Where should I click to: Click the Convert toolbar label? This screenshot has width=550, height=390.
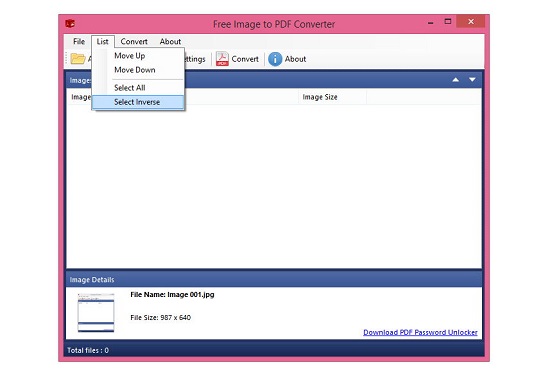pyautogui.click(x=245, y=59)
